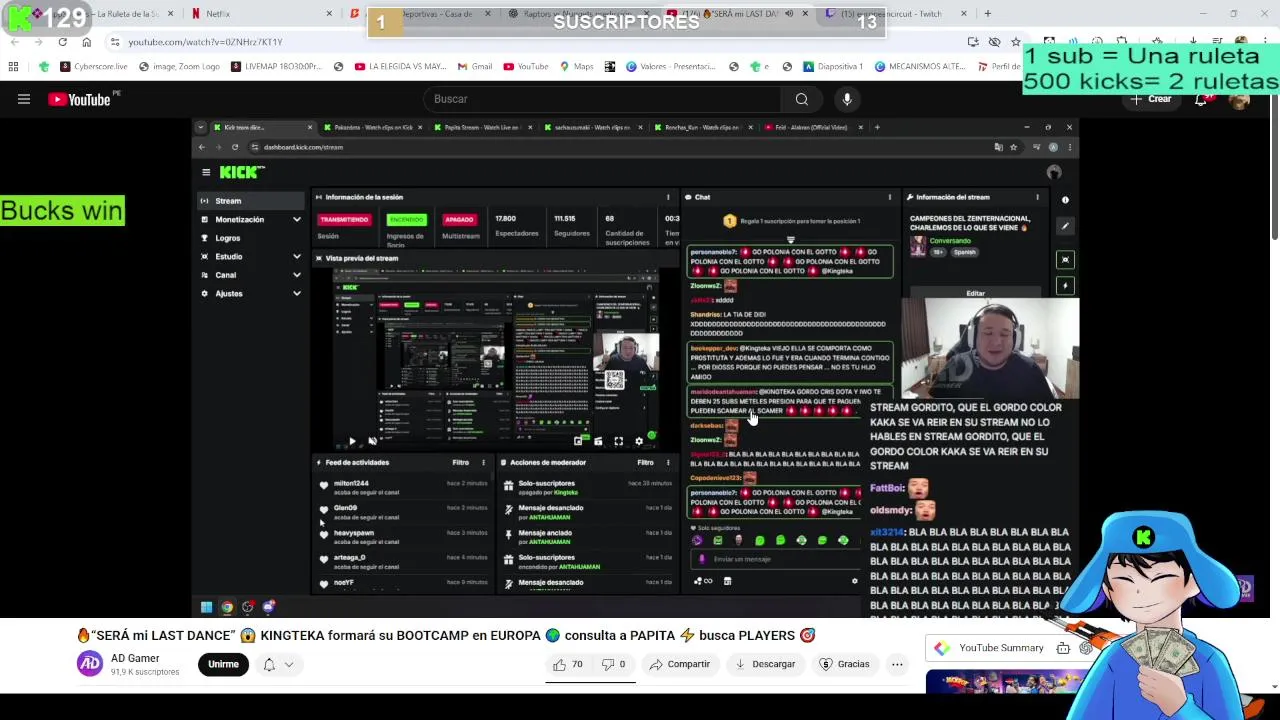Open Filtro in Feed de actividades

click(x=460, y=463)
